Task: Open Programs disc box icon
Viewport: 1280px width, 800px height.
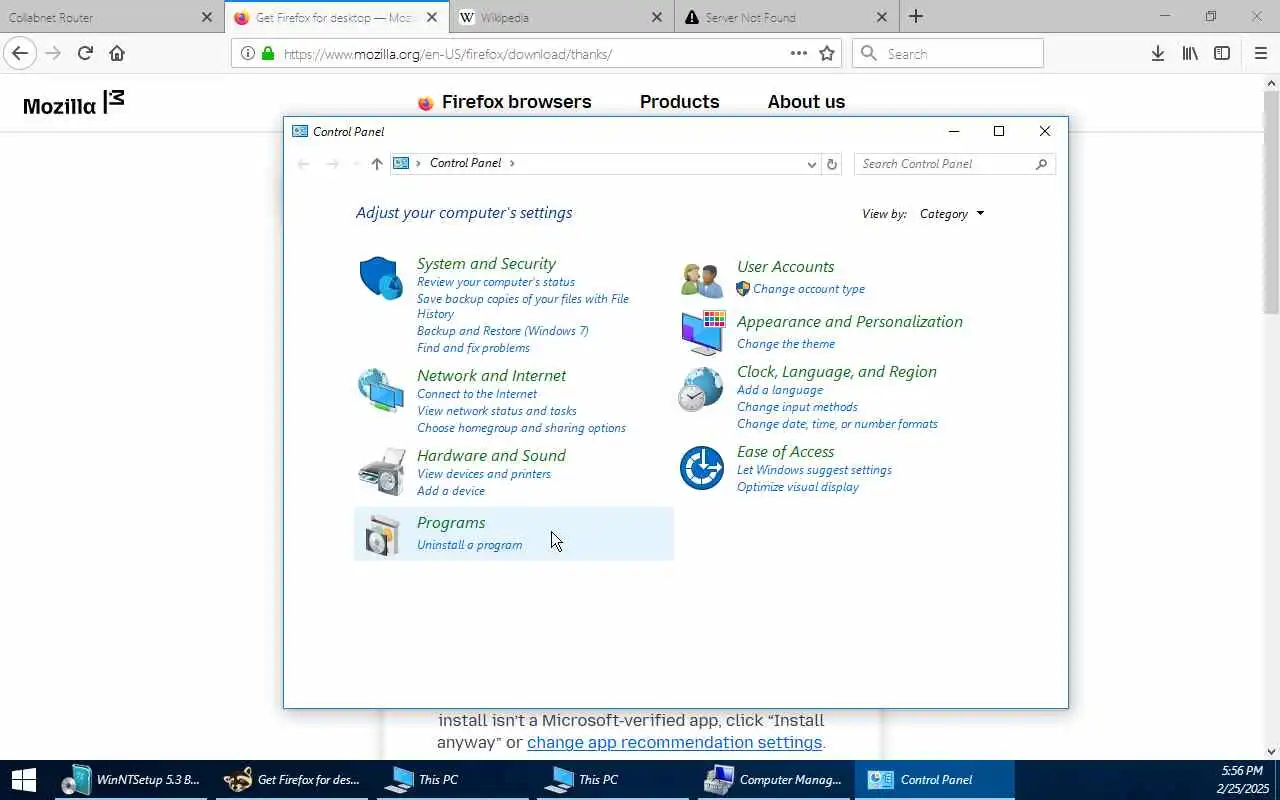Action: pyautogui.click(x=380, y=535)
